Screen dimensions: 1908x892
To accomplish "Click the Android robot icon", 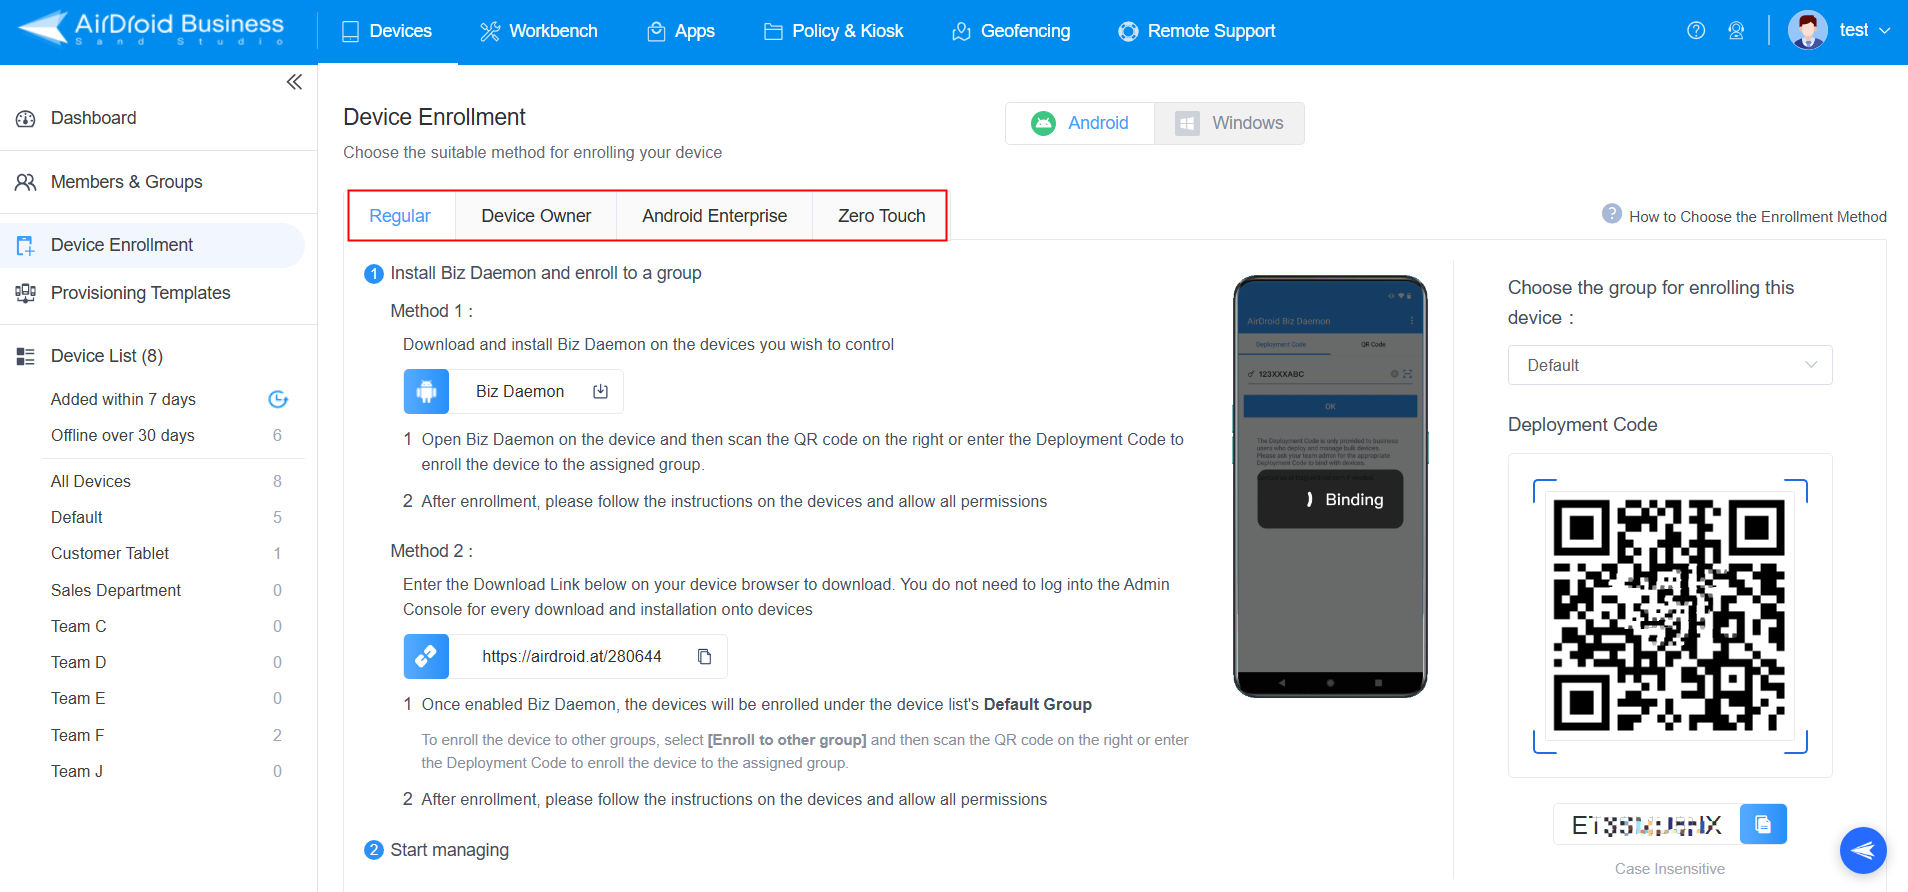I will (x=1043, y=123).
